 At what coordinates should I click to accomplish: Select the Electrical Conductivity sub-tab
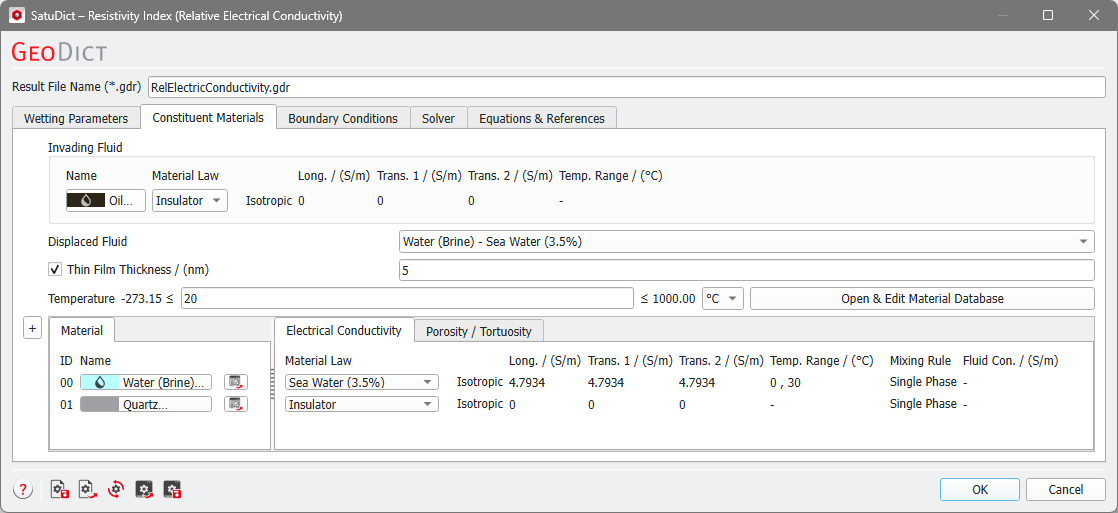point(344,330)
